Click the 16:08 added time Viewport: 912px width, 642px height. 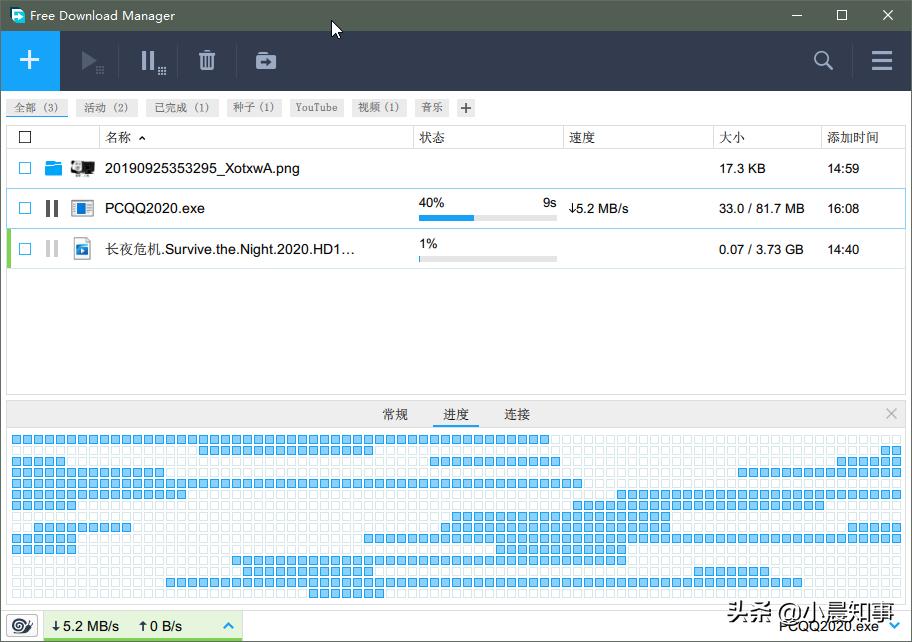(843, 209)
